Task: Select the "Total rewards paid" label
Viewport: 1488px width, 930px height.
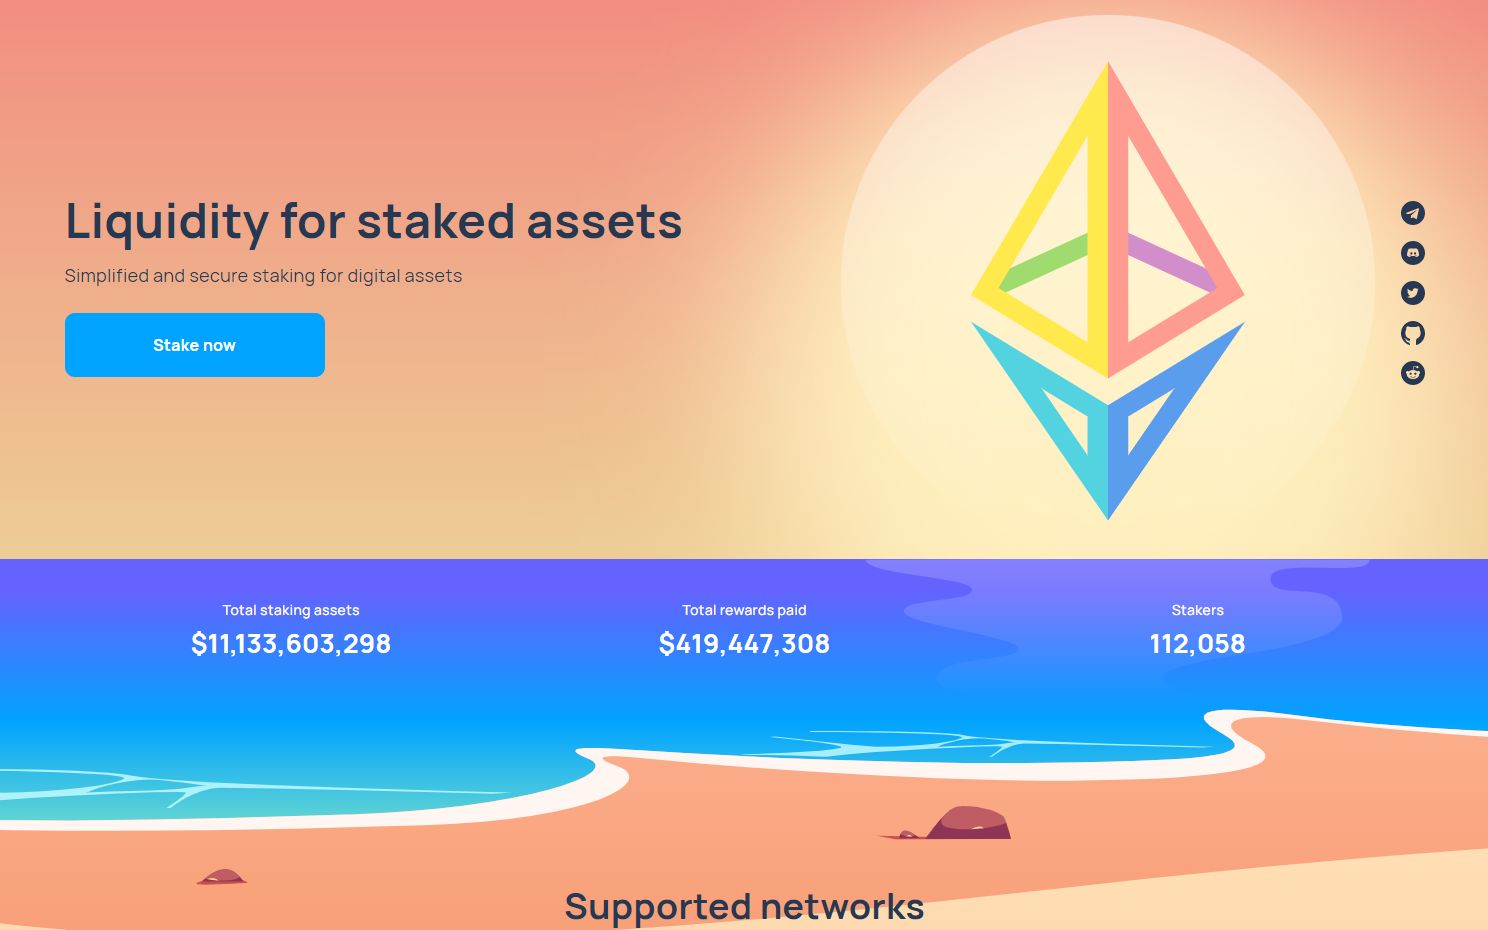Action: 744,610
